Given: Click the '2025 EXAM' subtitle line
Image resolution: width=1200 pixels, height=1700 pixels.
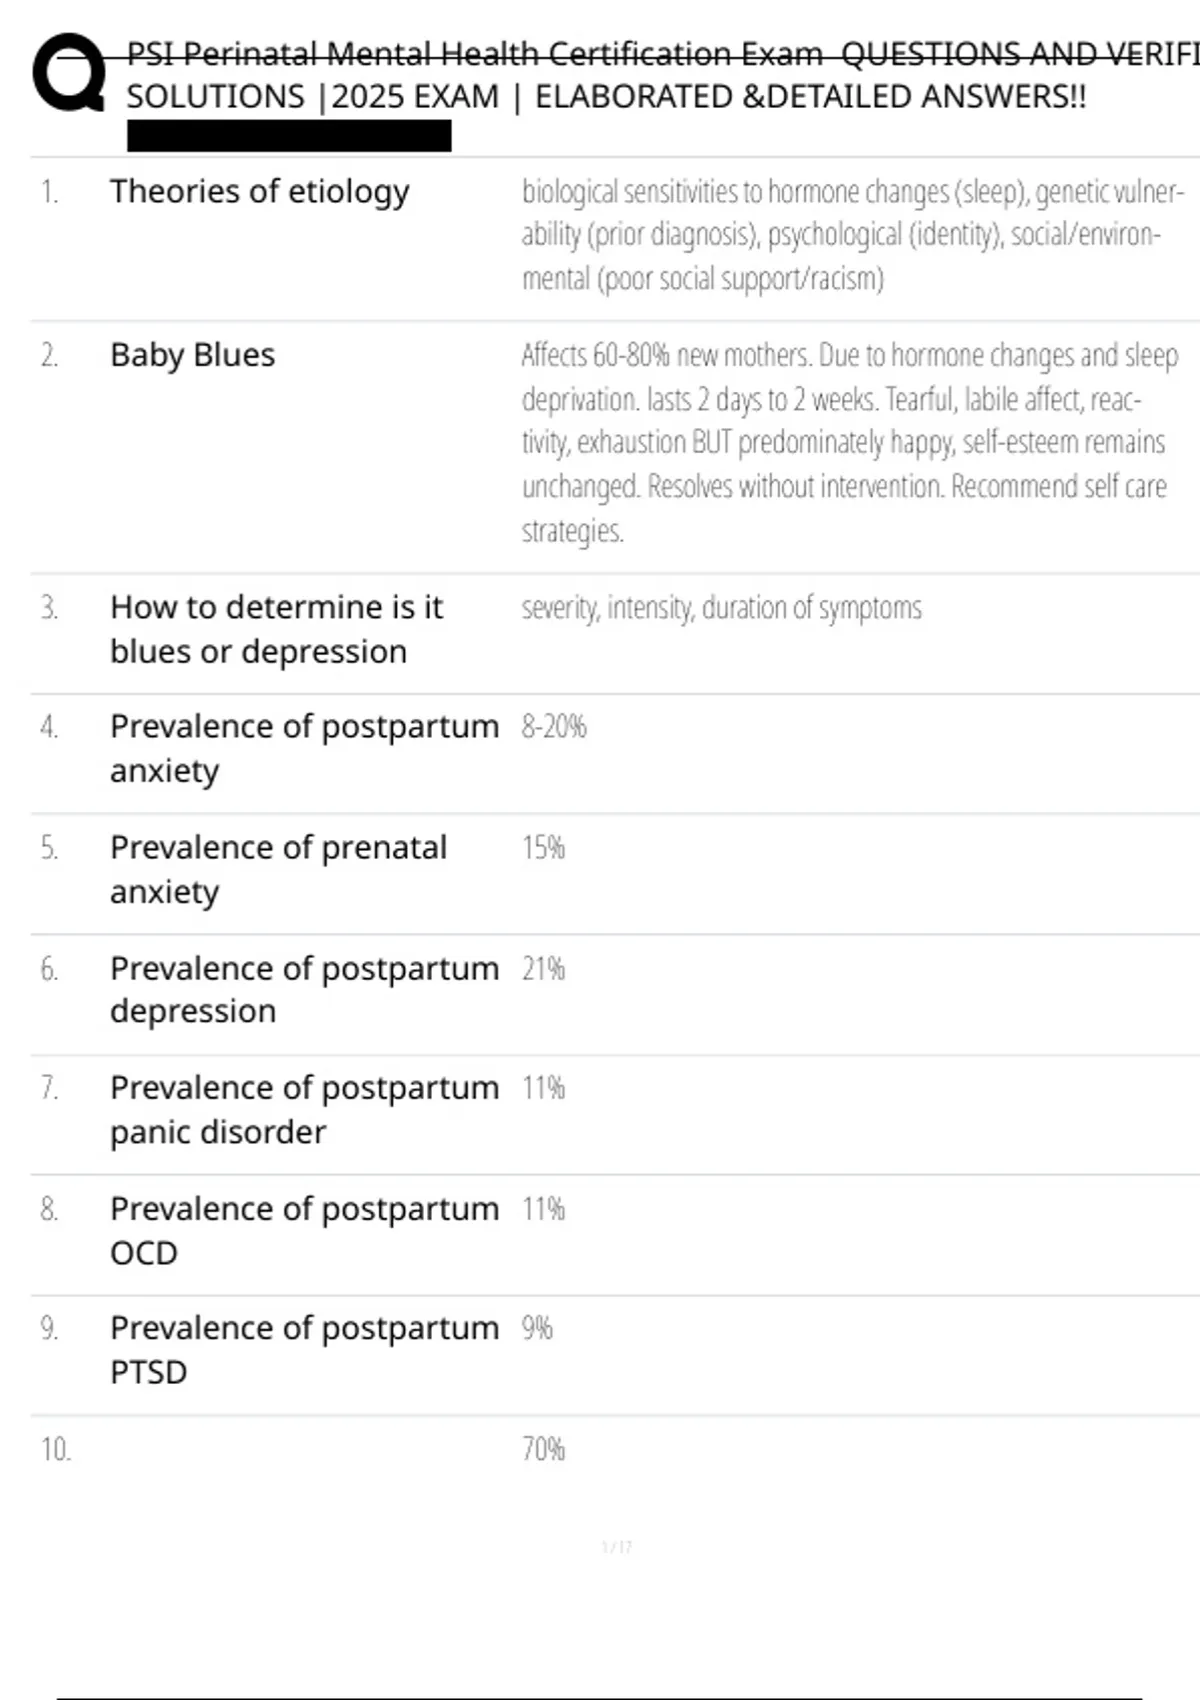Looking at the screenshot, I should pos(605,97).
